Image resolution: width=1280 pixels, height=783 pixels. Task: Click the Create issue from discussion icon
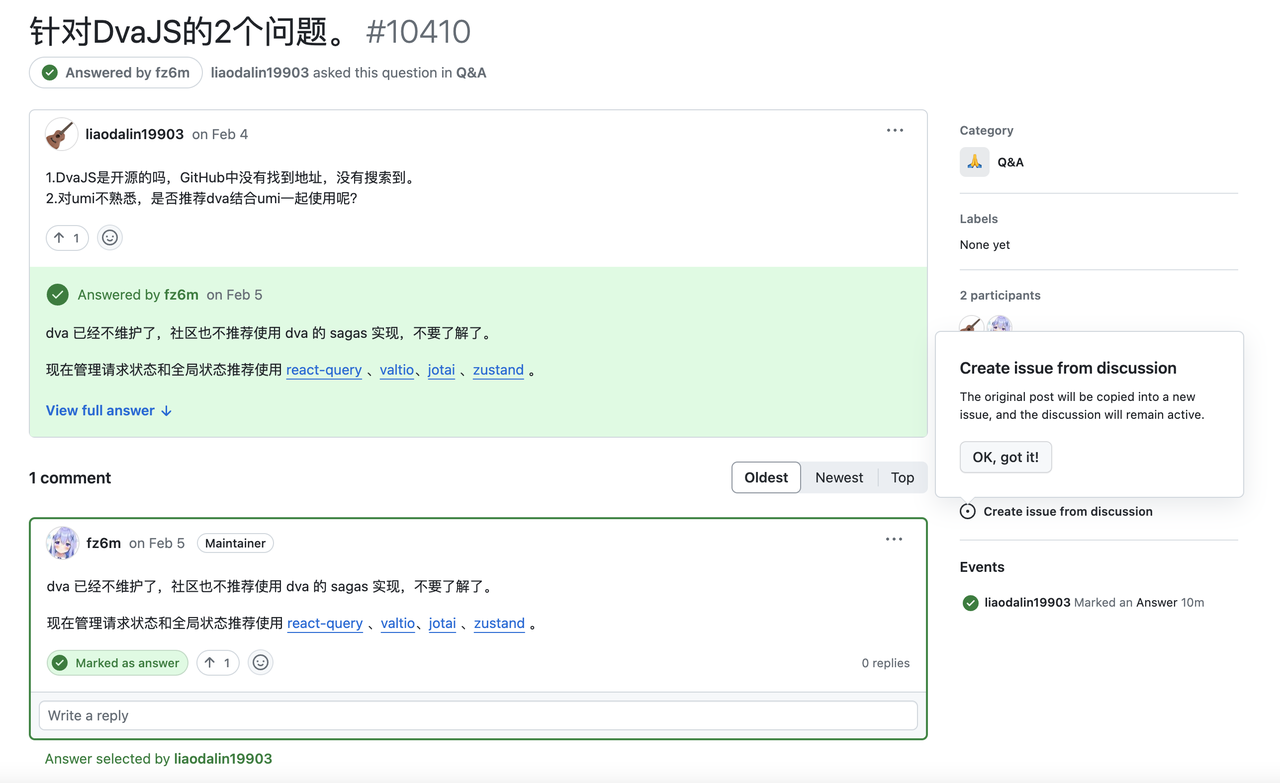point(968,511)
